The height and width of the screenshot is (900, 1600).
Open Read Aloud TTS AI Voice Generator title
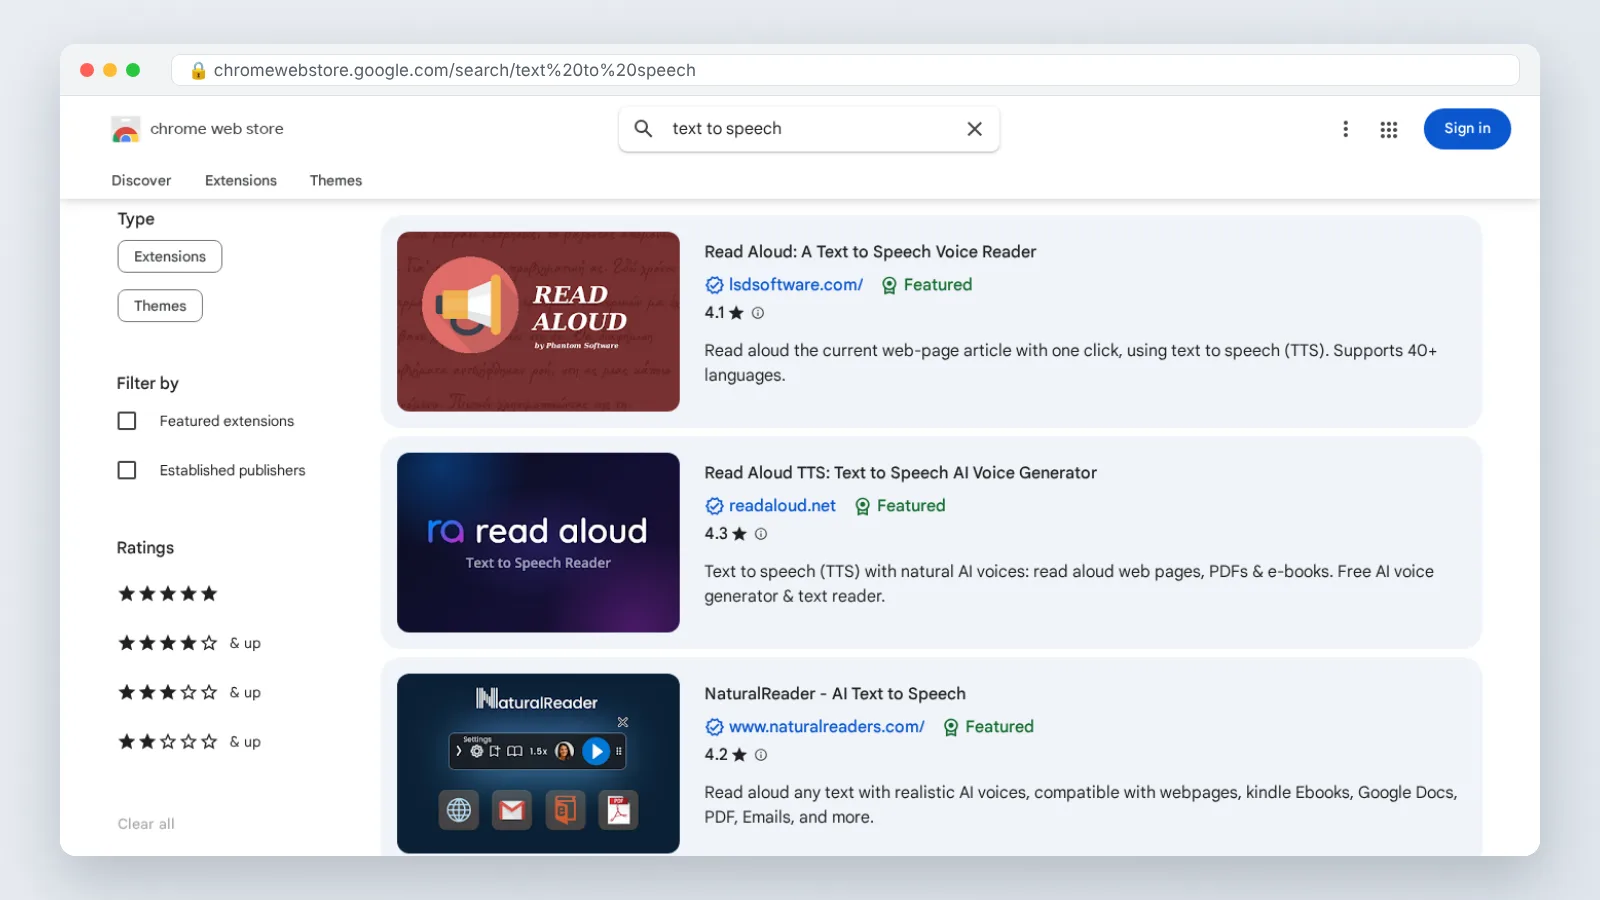tap(900, 473)
